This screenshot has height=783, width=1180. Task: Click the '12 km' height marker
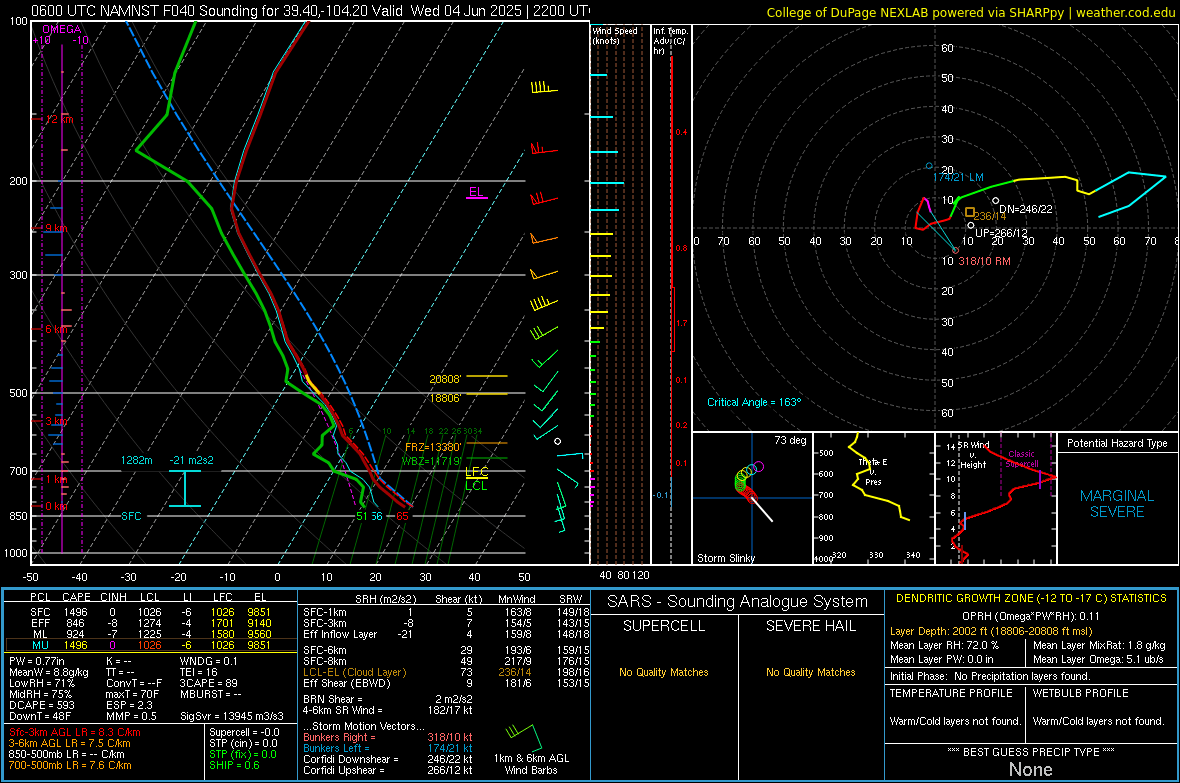[x=59, y=120]
